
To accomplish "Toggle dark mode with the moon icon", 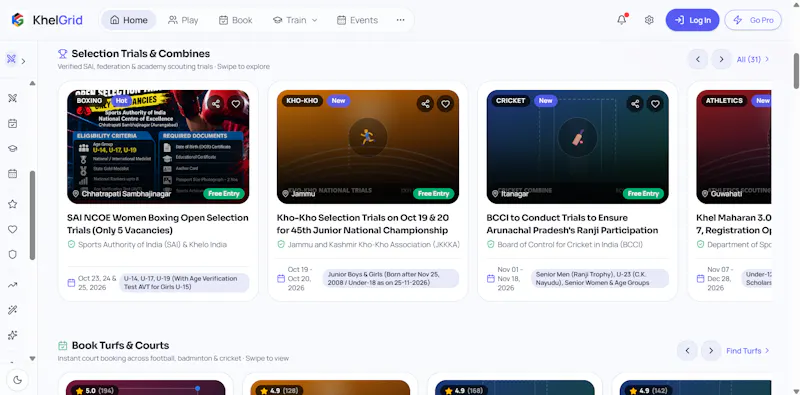I will [x=18, y=380].
